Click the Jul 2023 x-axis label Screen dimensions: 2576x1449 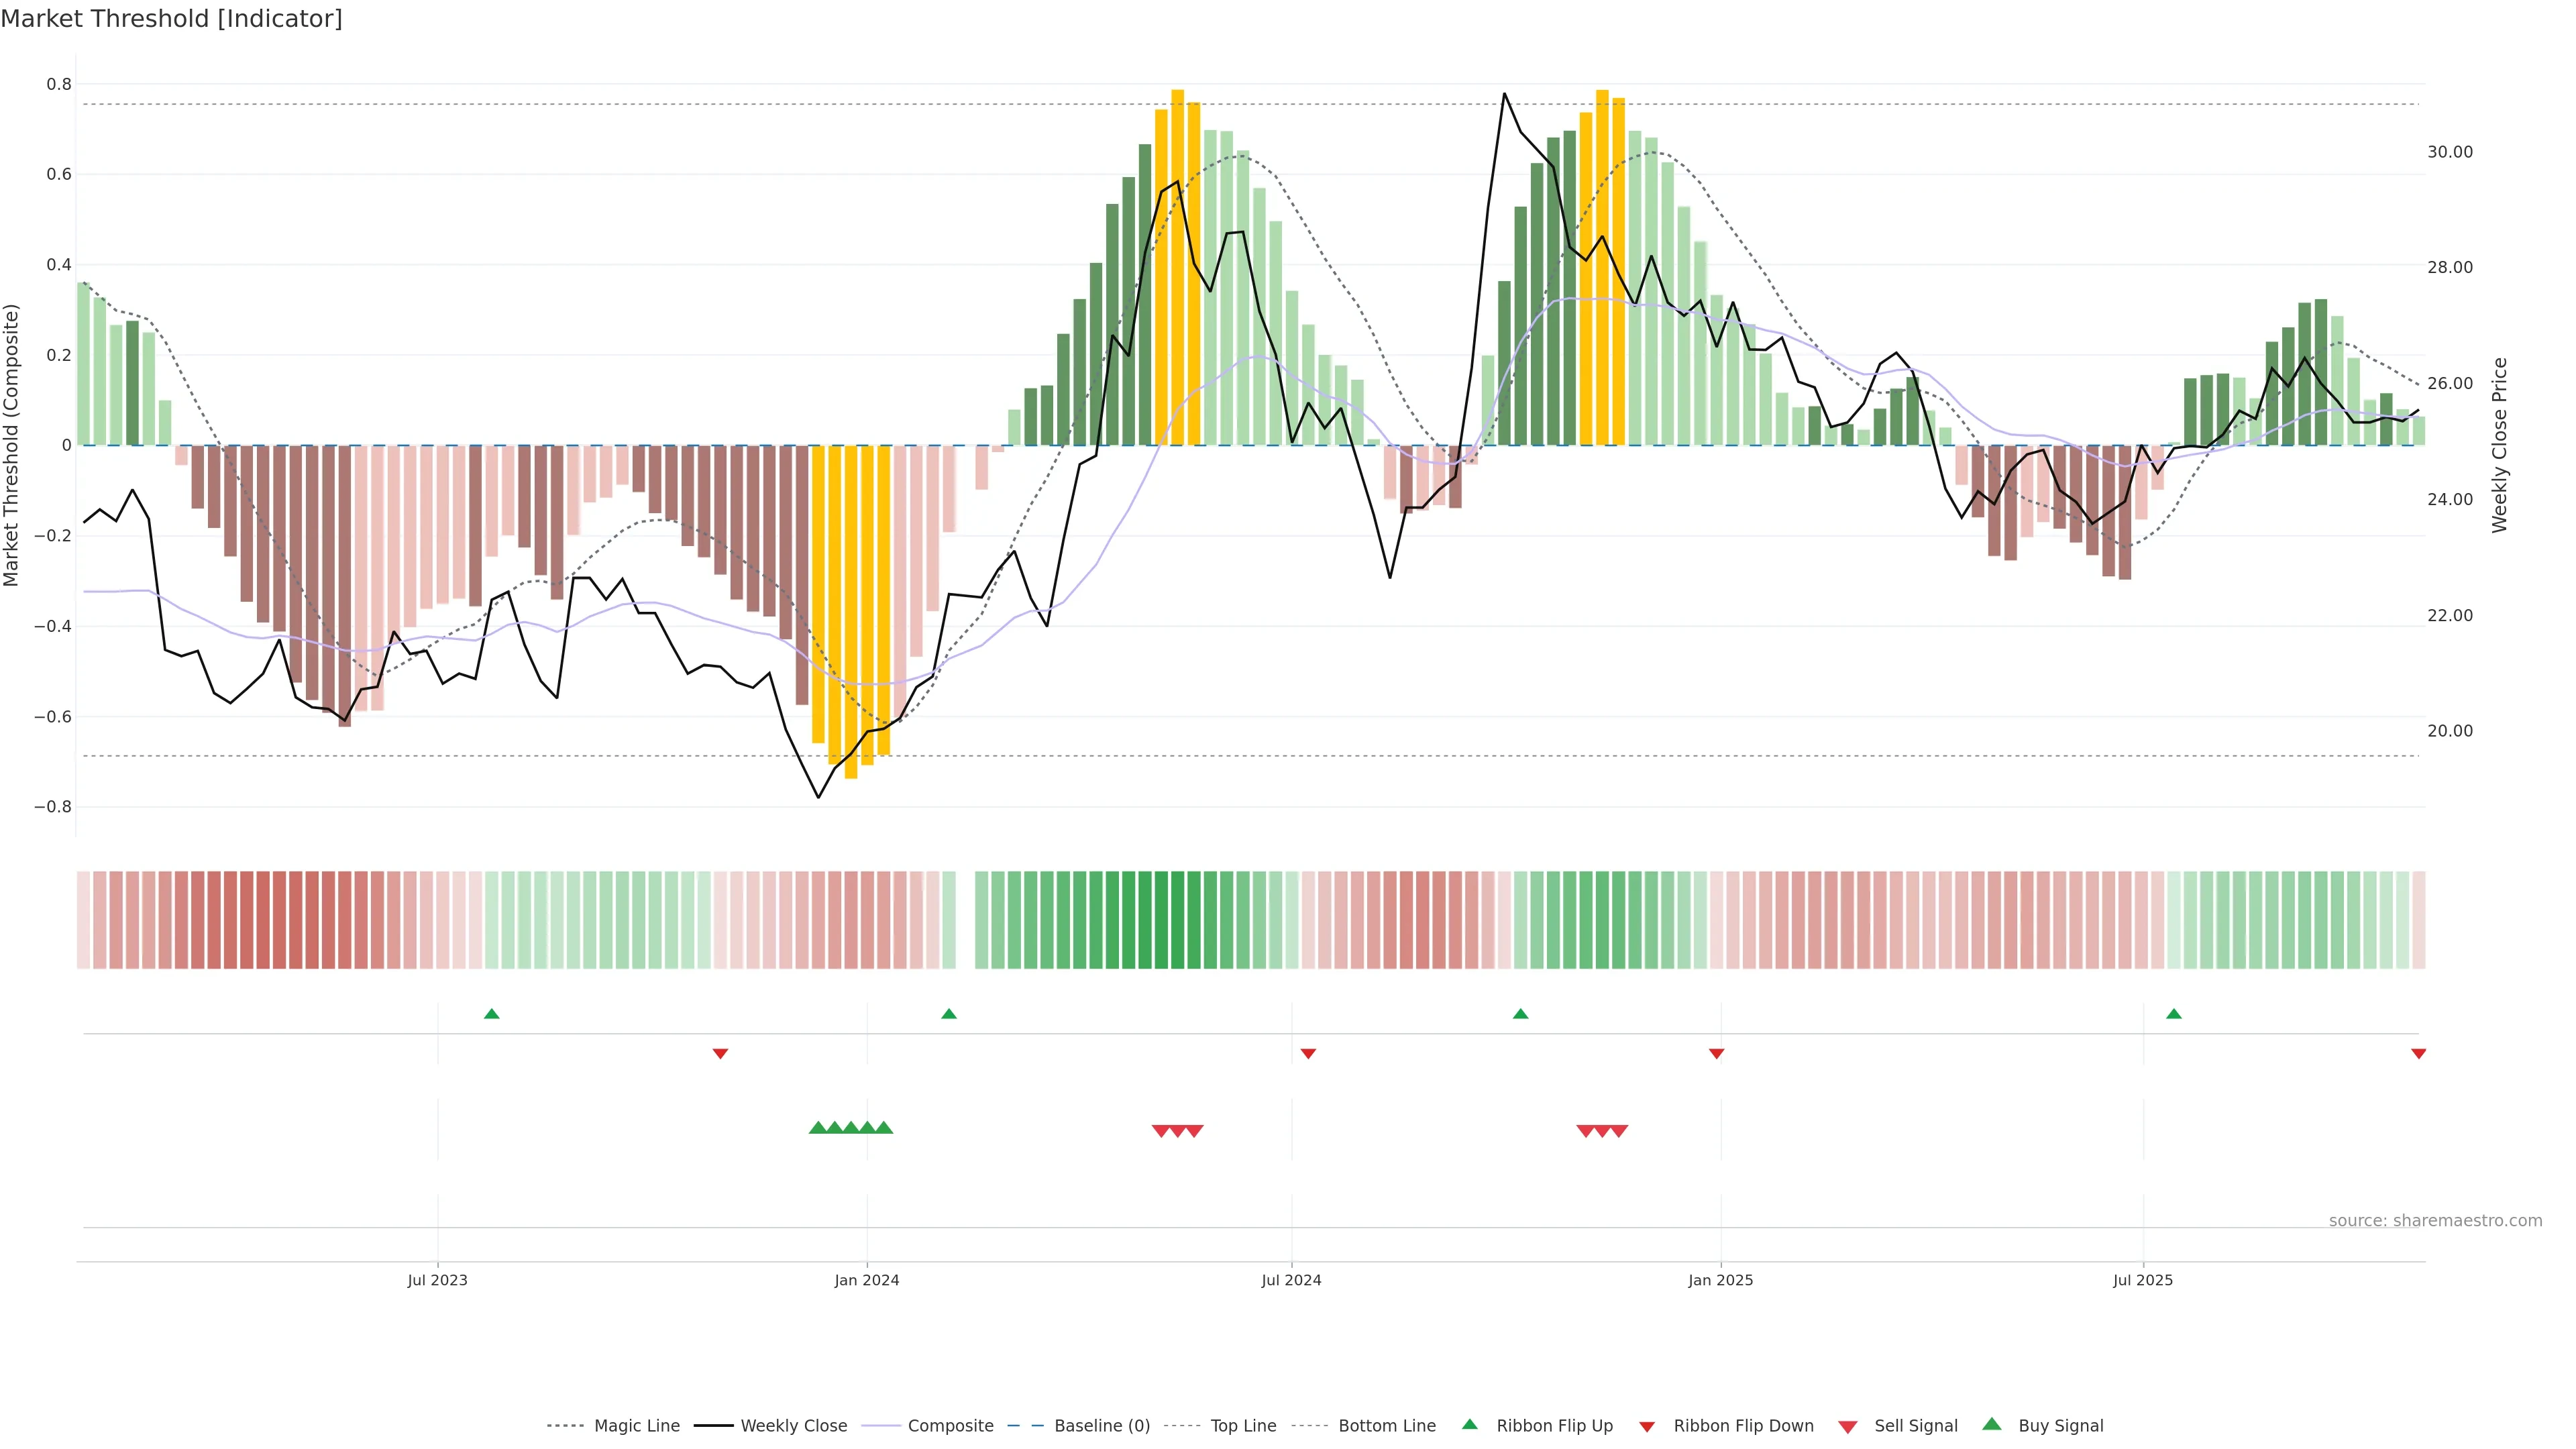click(437, 1280)
